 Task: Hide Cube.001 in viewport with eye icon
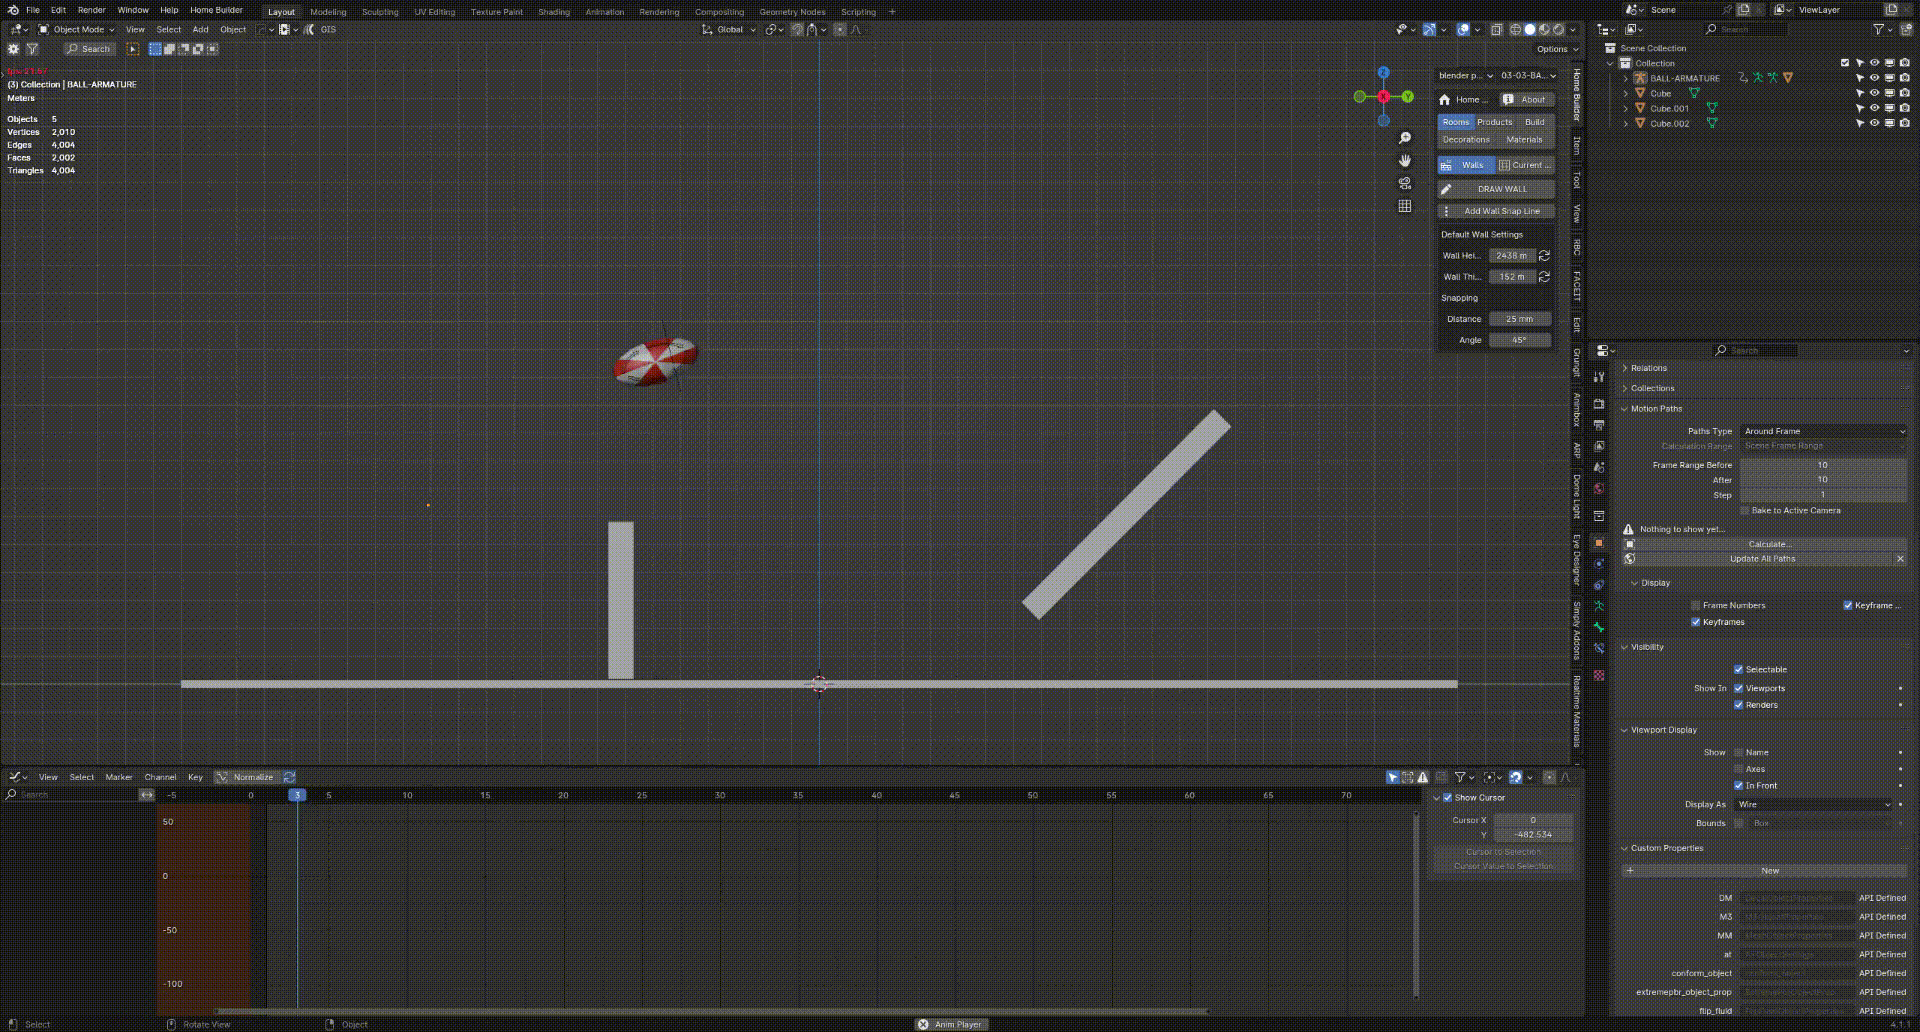(1875, 108)
